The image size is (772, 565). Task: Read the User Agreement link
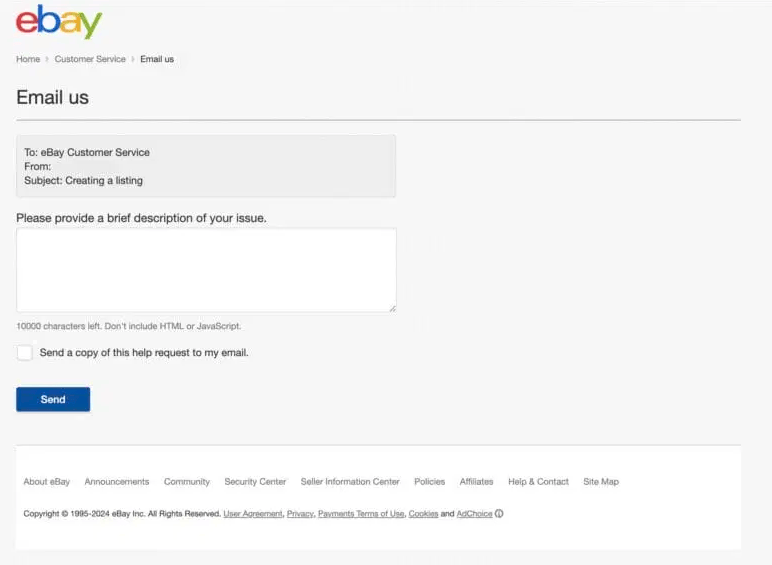click(x=252, y=514)
